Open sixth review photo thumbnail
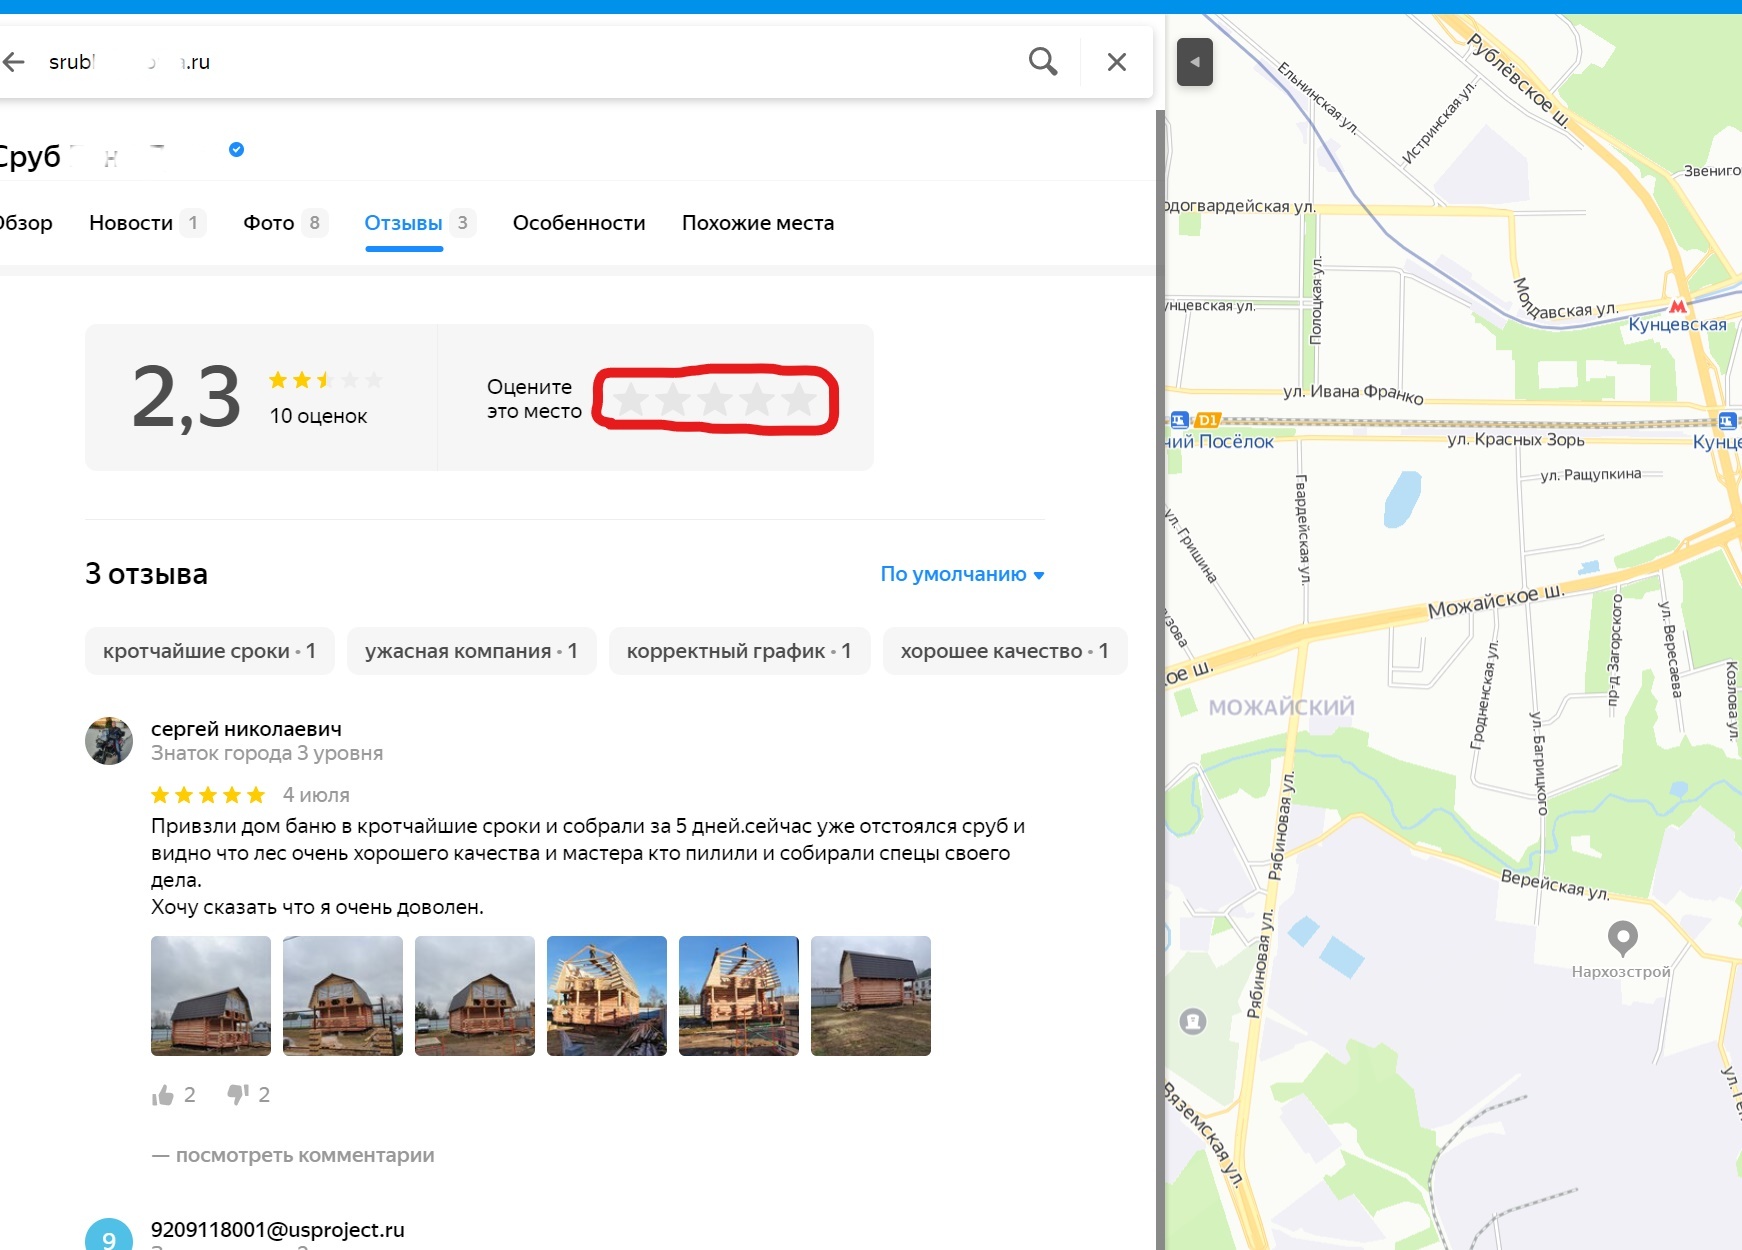1742x1250 pixels. 871,996
